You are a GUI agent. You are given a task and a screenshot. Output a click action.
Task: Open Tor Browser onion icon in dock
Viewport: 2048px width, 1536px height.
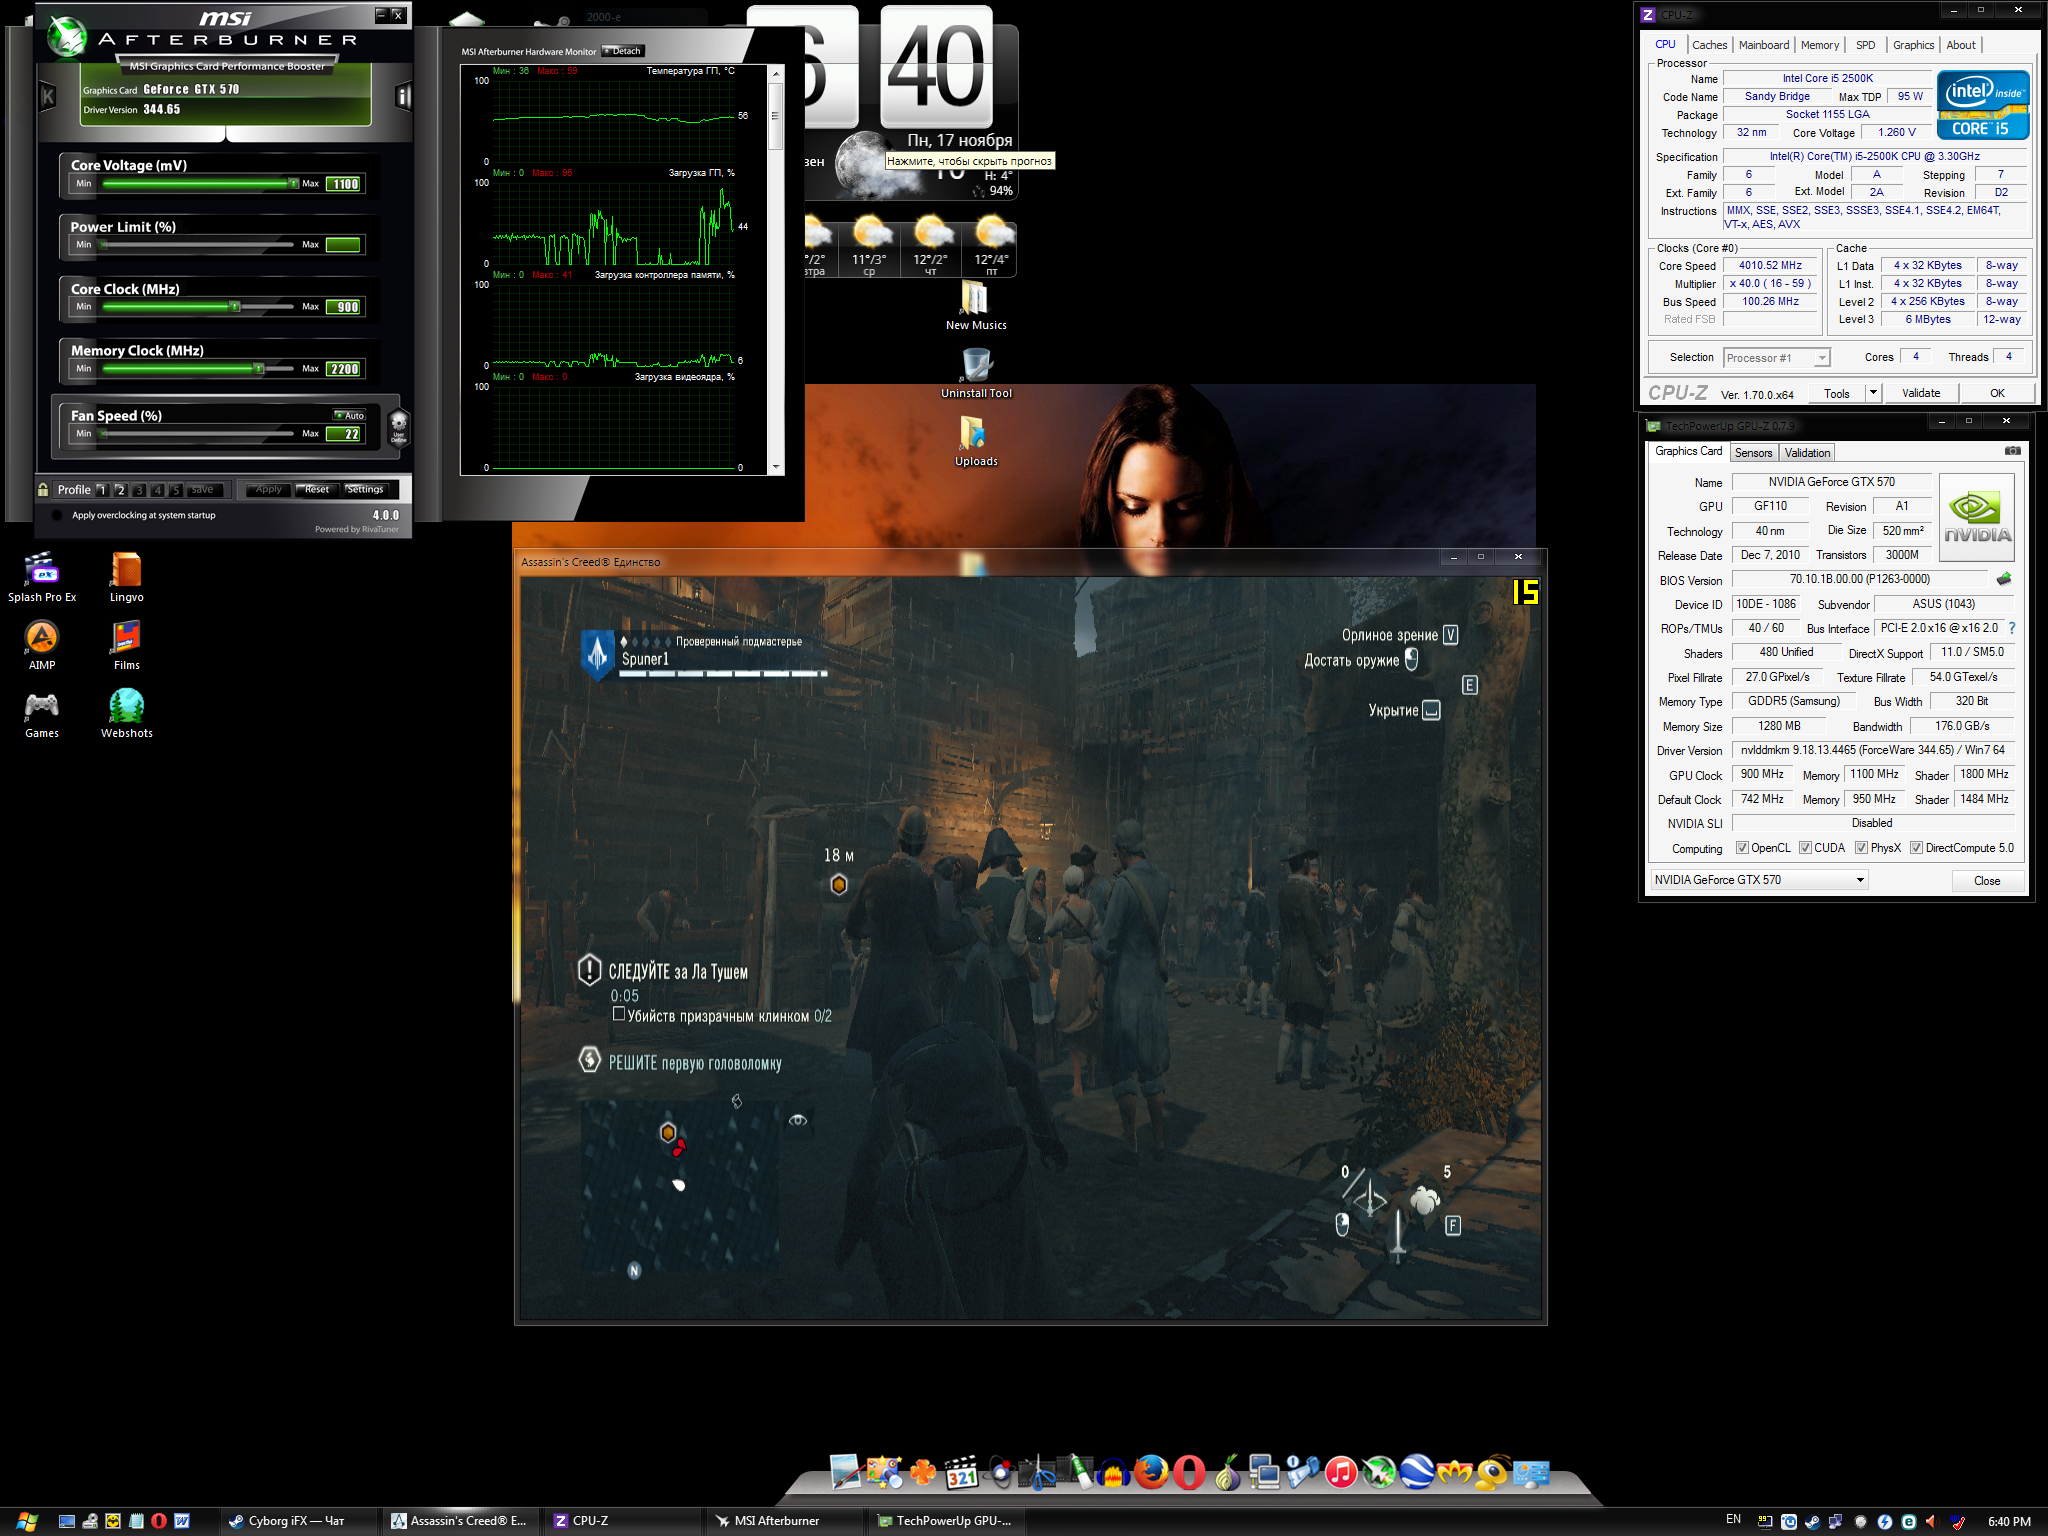point(1227,1472)
